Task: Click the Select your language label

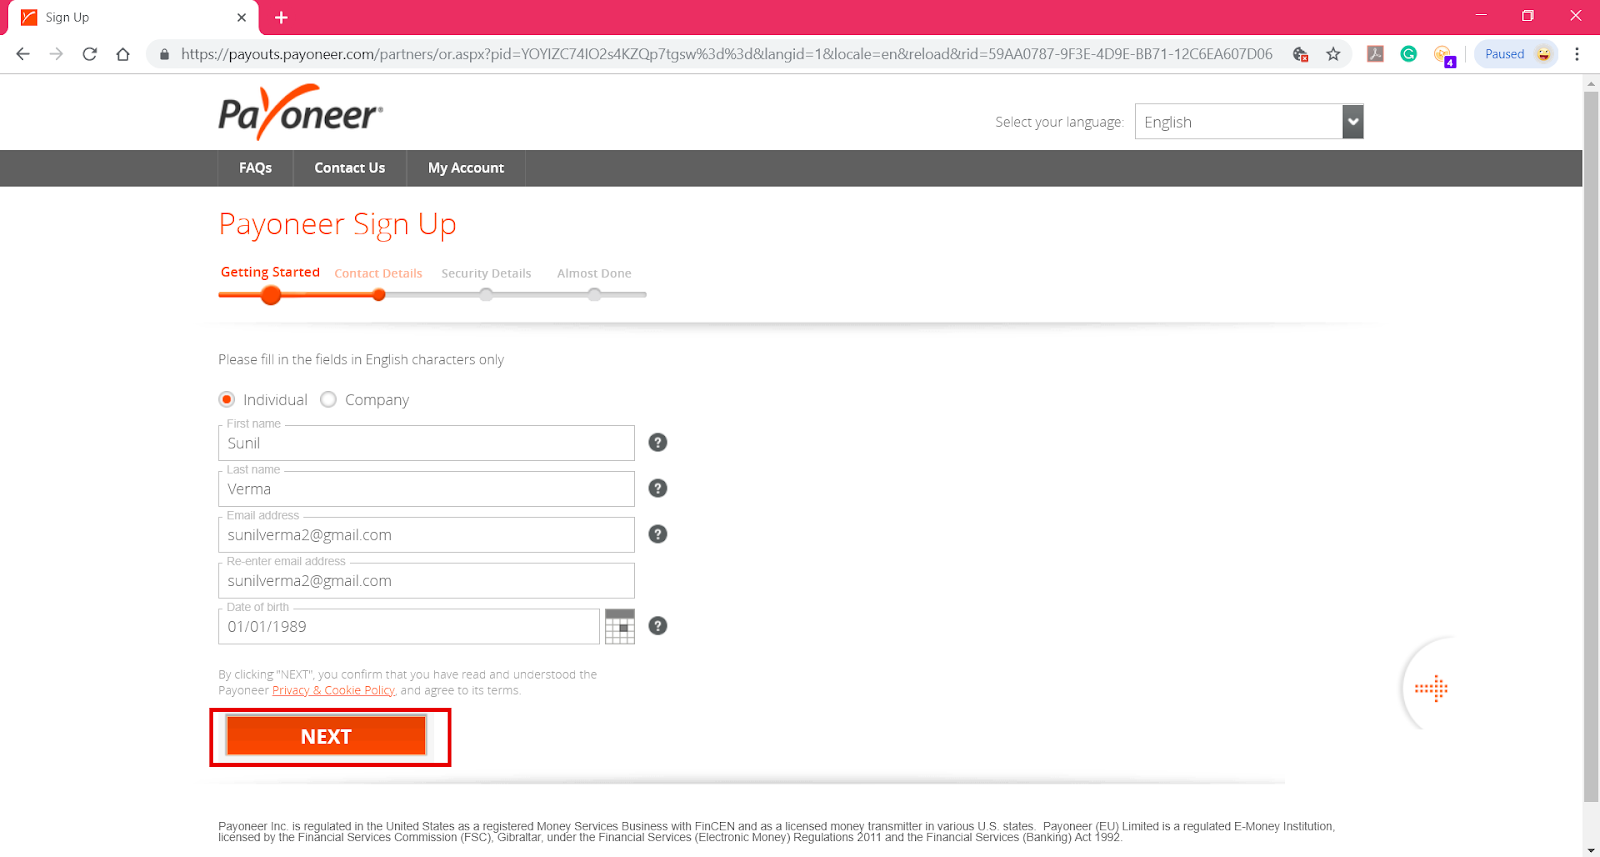Action: [1059, 122]
